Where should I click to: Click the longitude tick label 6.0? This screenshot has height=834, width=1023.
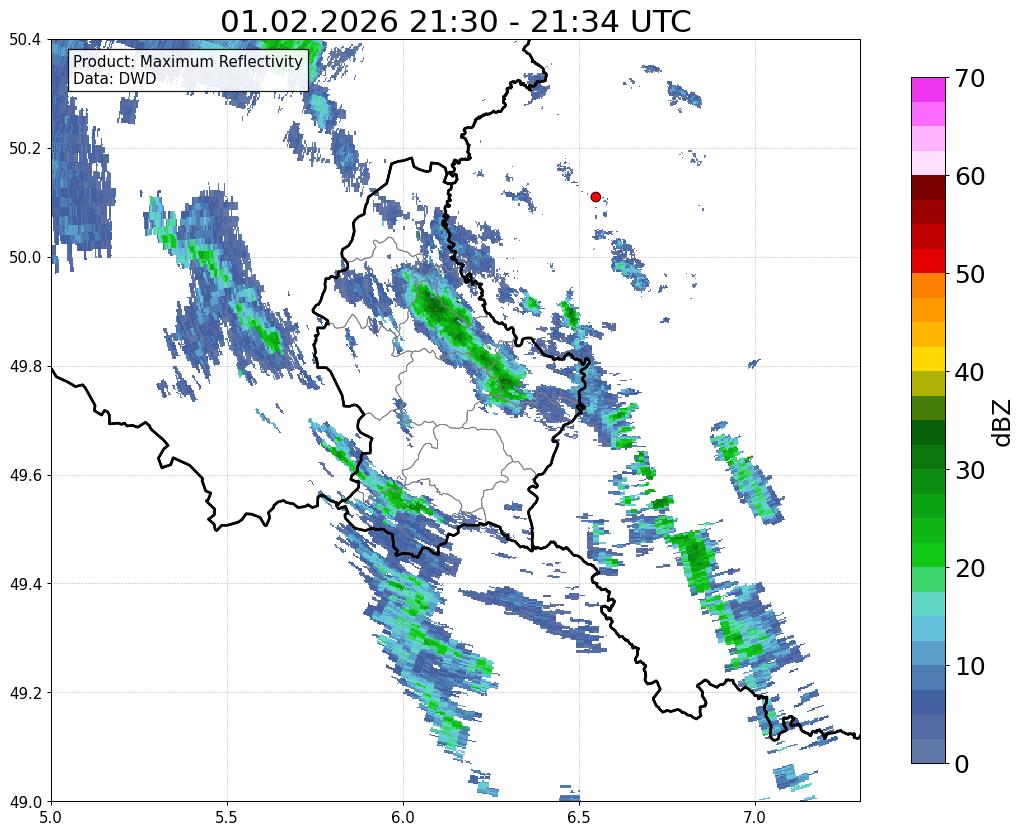pyautogui.click(x=403, y=817)
